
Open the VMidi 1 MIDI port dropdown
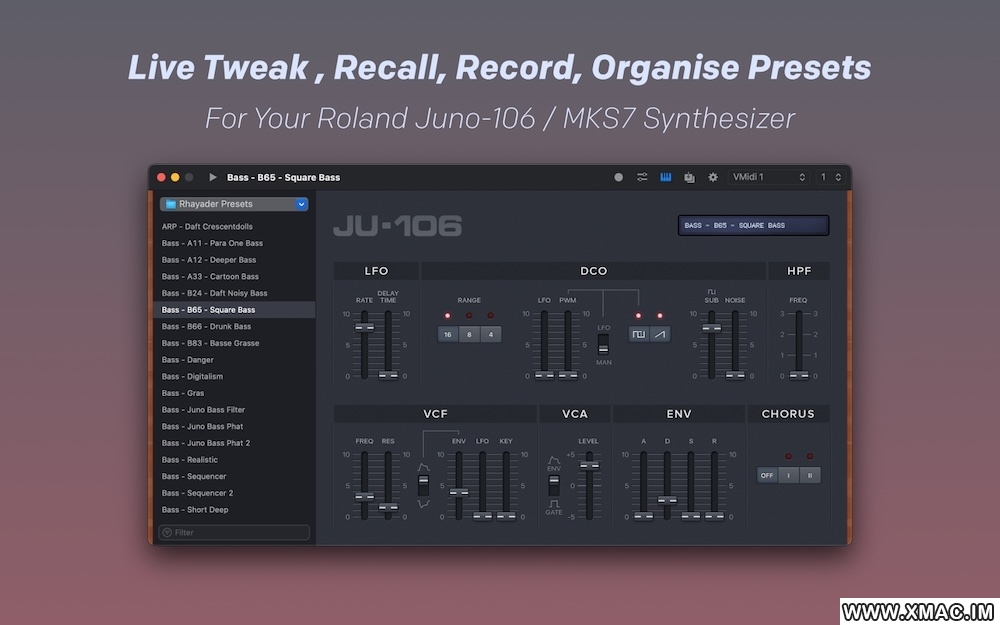(x=768, y=177)
